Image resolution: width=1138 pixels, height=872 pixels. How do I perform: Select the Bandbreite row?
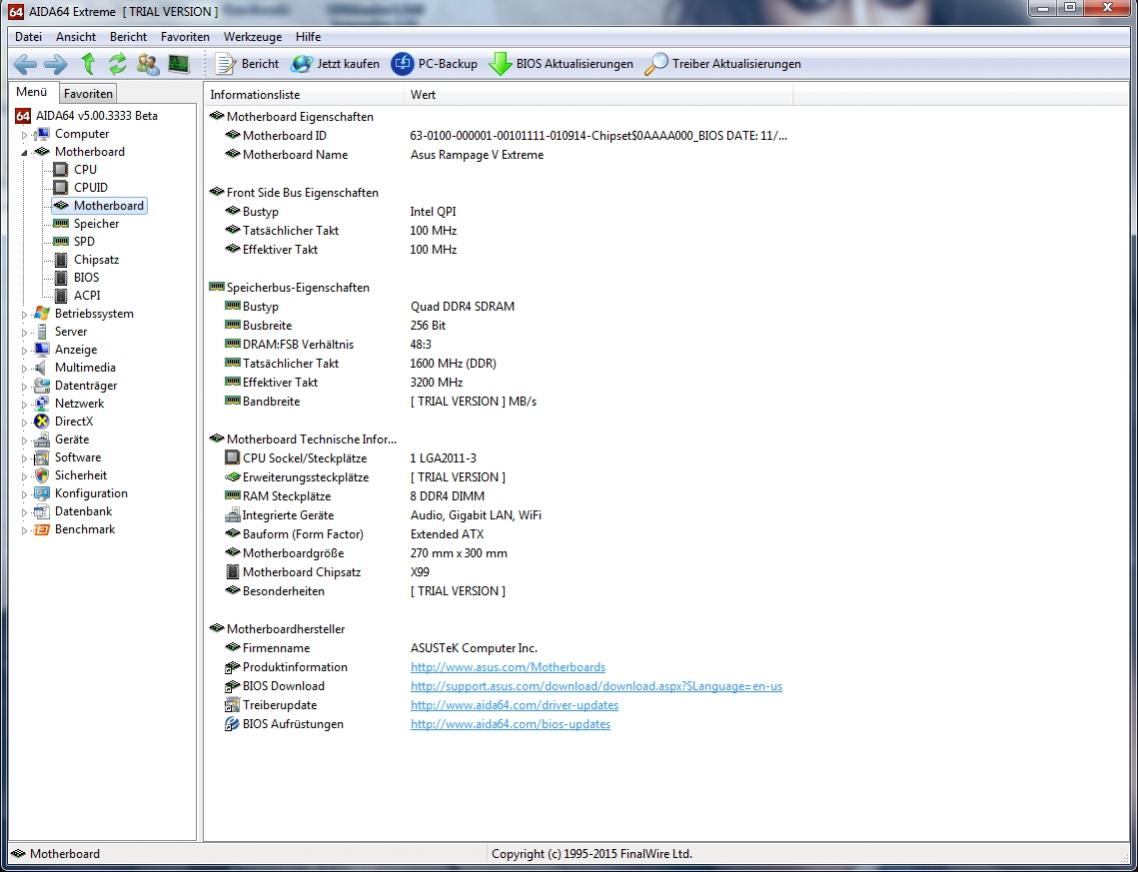tap(380, 401)
